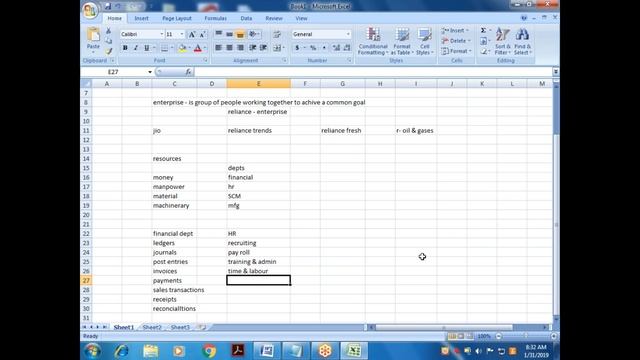Switch to the Sheet2 worksheet tab

[152, 327]
